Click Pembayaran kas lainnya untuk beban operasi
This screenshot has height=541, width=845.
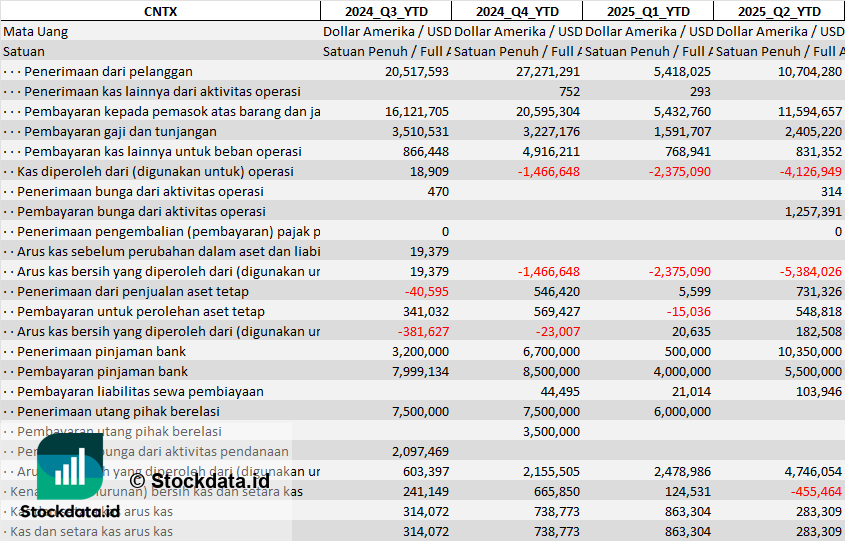coord(163,151)
